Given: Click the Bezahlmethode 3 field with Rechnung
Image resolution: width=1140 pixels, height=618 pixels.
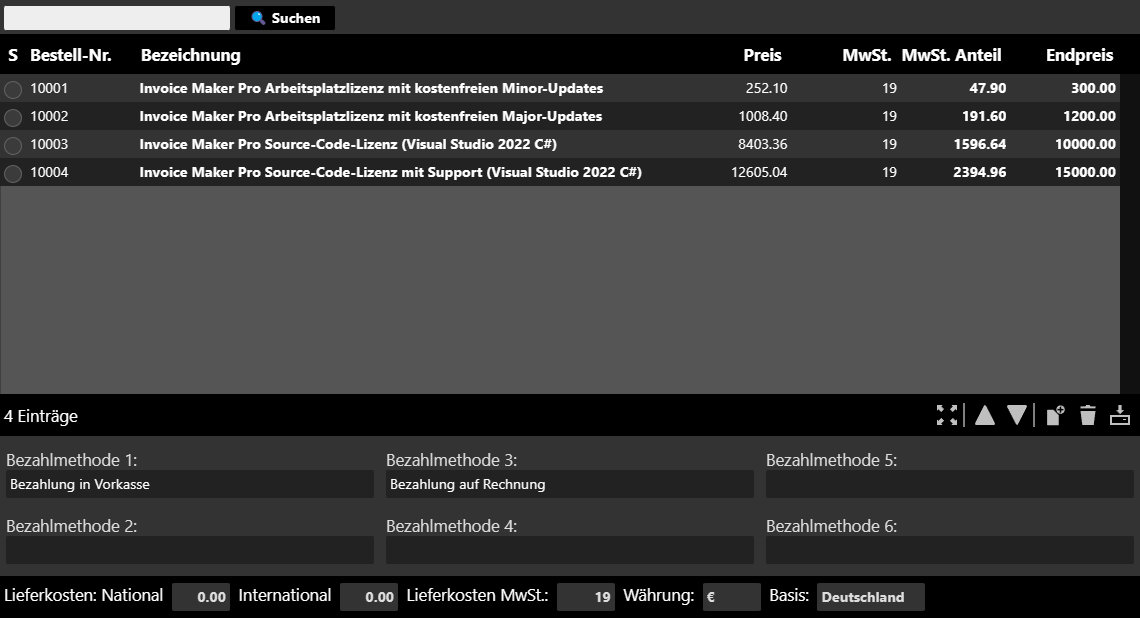Looking at the screenshot, I should [569, 484].
